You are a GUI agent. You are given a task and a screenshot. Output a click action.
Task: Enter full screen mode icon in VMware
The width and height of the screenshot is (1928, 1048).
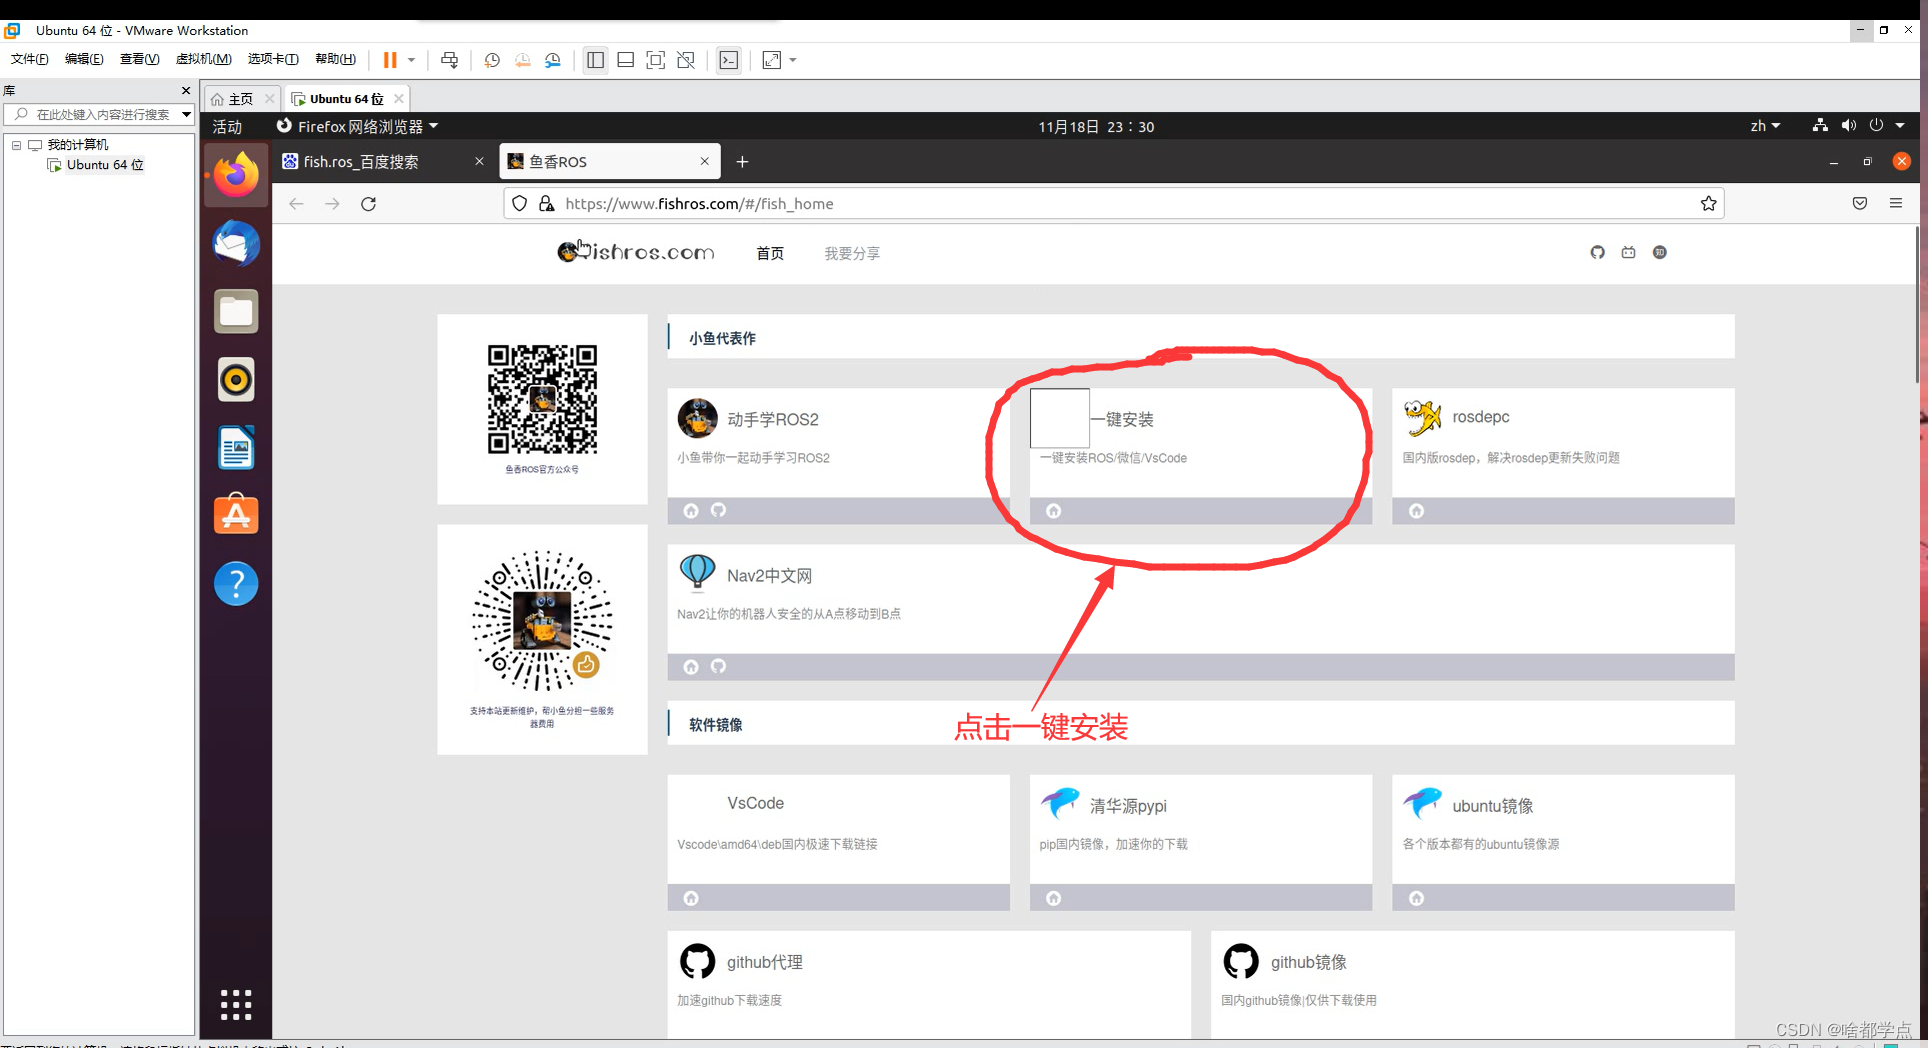point(655,60)
